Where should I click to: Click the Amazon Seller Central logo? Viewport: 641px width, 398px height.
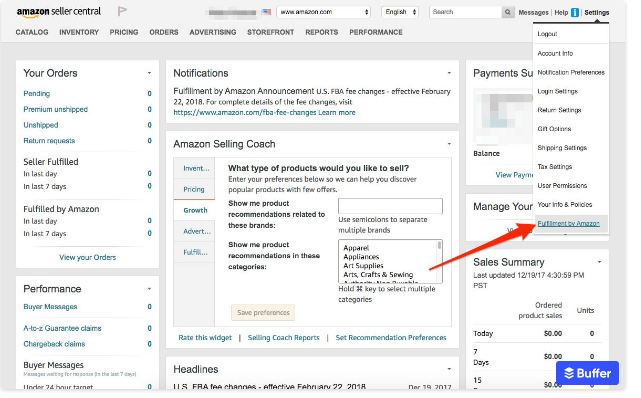click(x=58, y=12)
